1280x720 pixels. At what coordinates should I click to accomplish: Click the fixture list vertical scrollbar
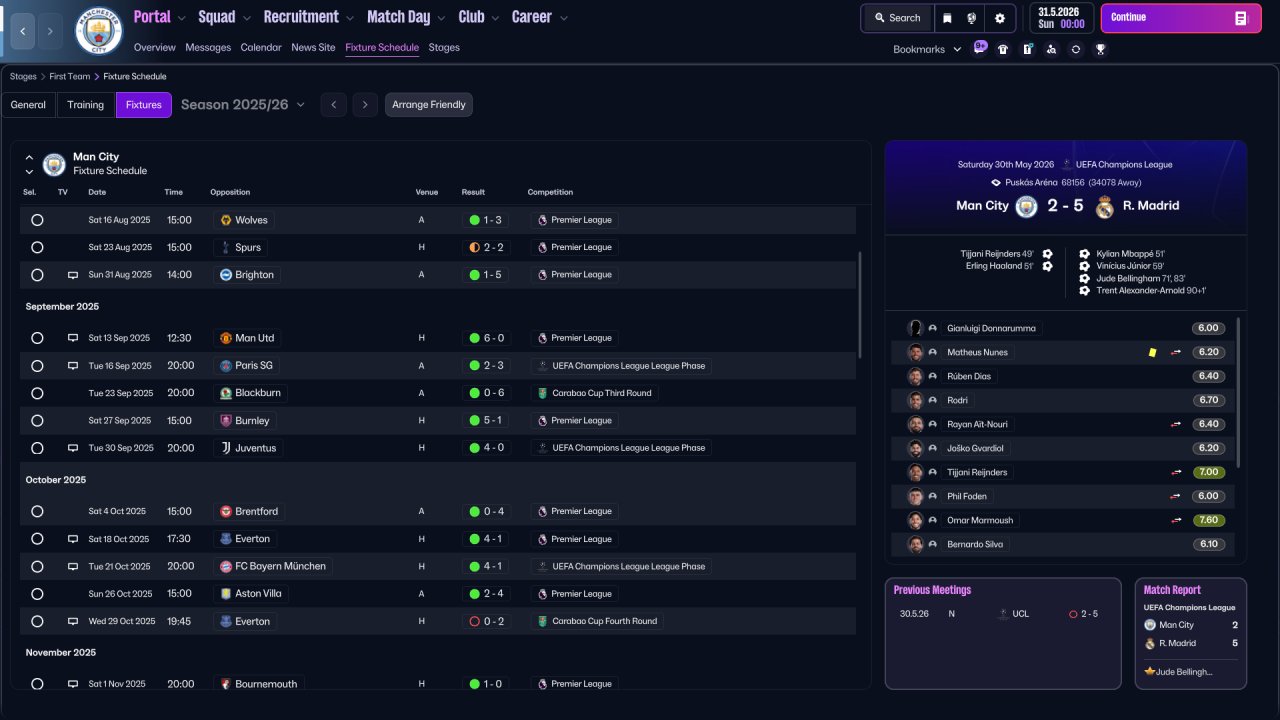(859, 305)
